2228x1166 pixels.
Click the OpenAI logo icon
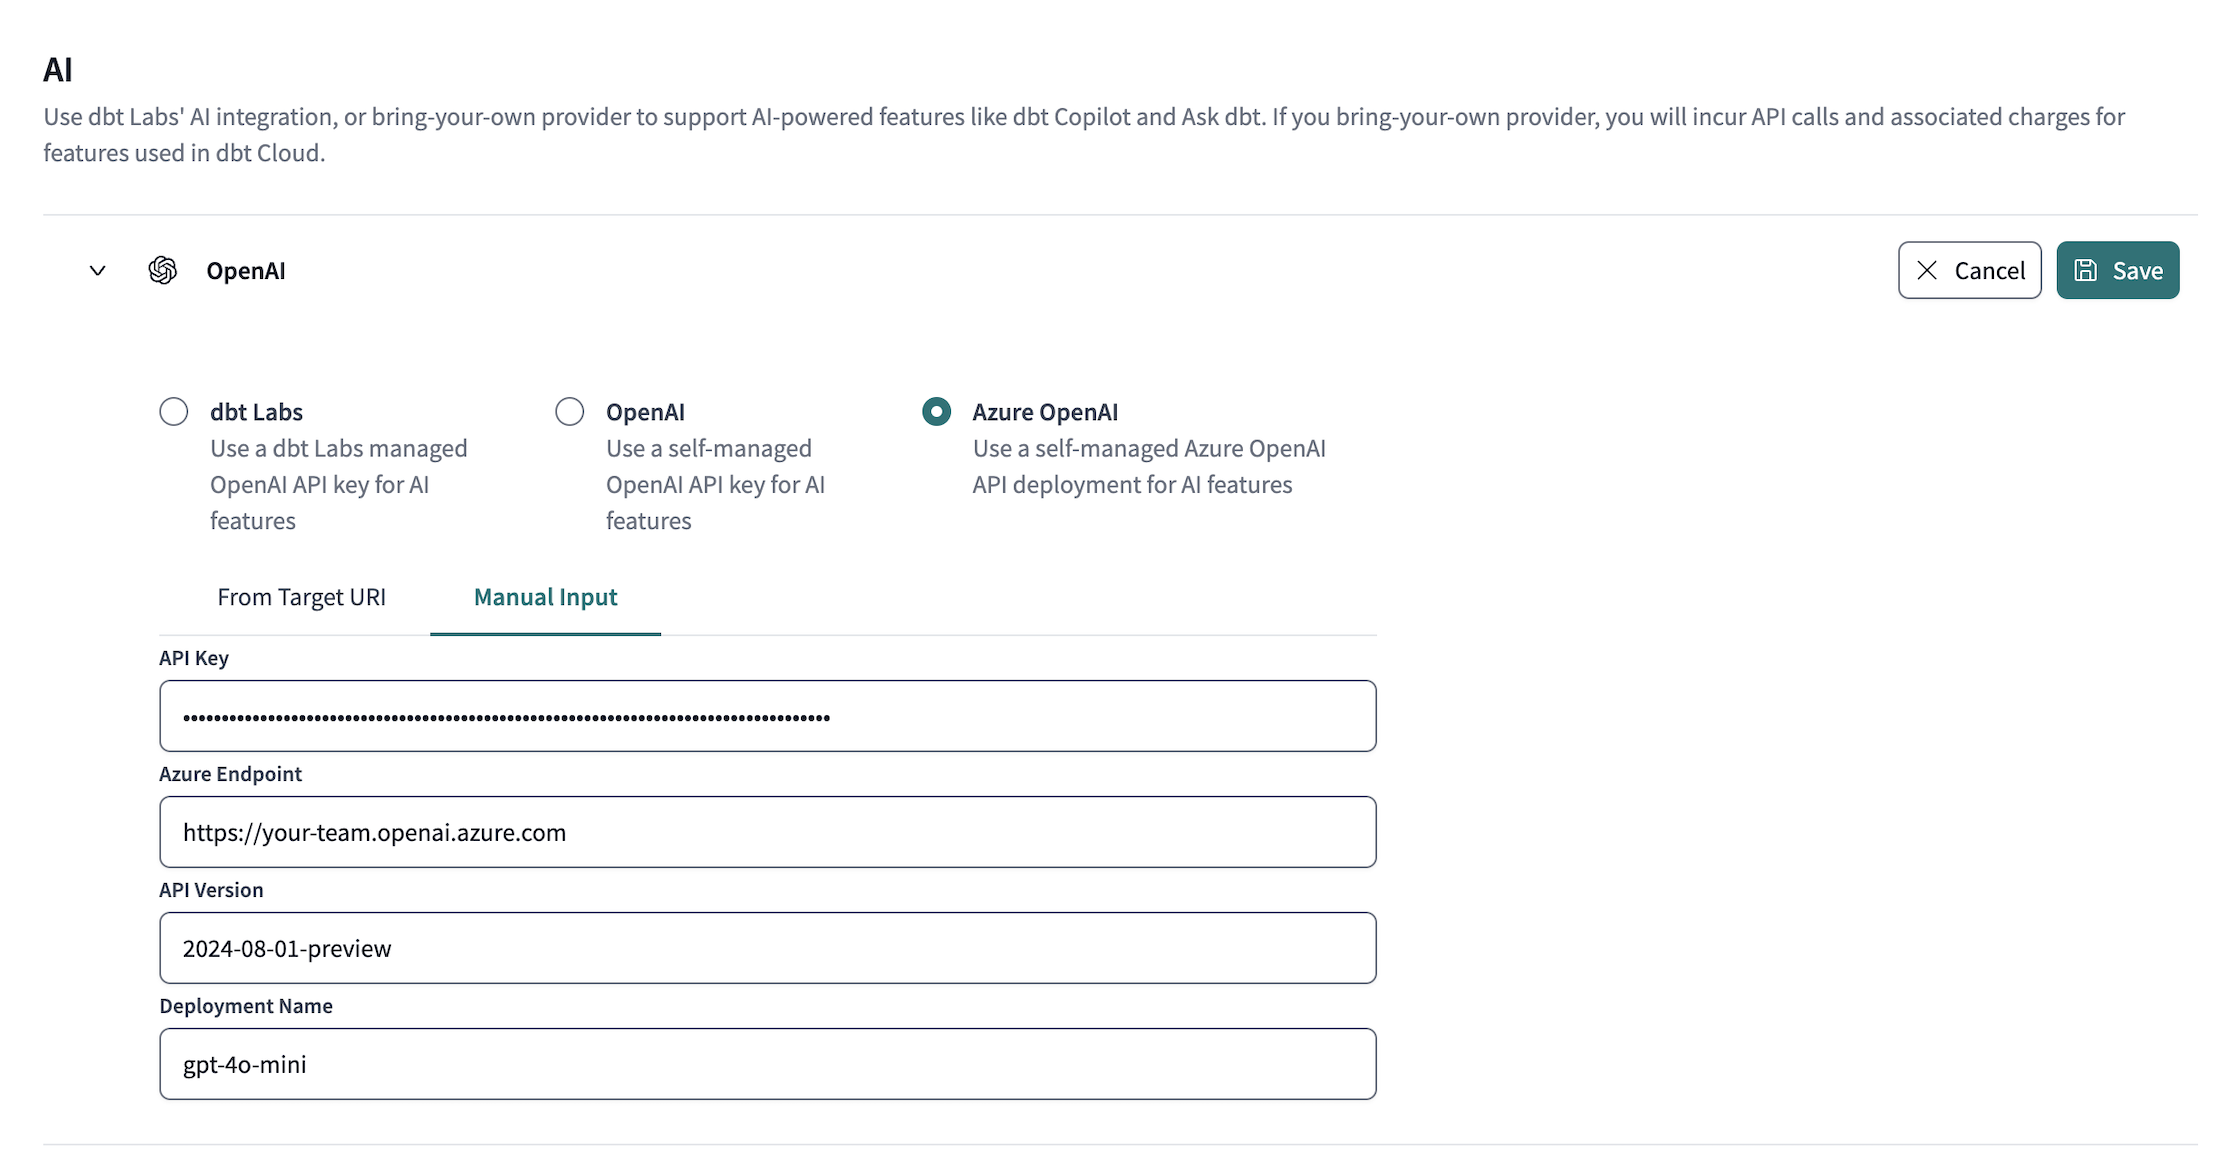pyautogui.click(x=161, y=270)
